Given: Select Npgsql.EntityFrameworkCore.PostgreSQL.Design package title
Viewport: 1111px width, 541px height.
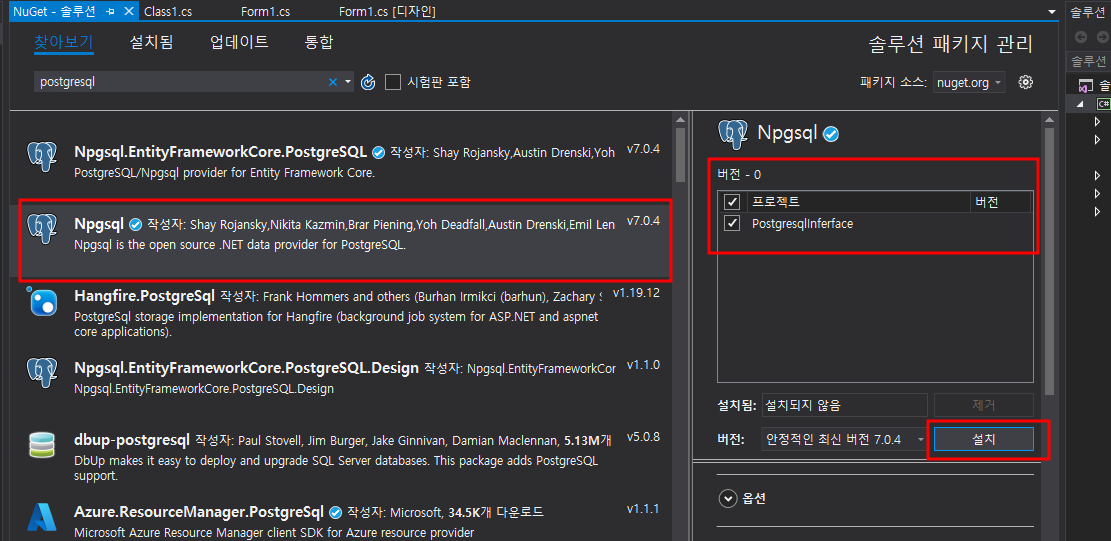Looking at the screenshot, I should [x=247, y=368].
